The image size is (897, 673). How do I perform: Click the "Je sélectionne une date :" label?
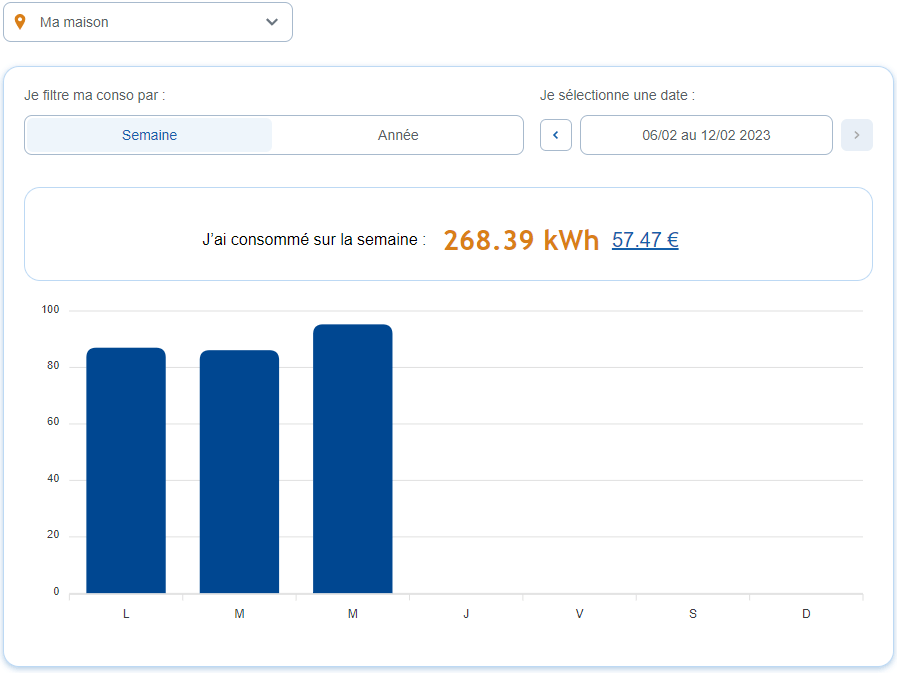point(617,96)
